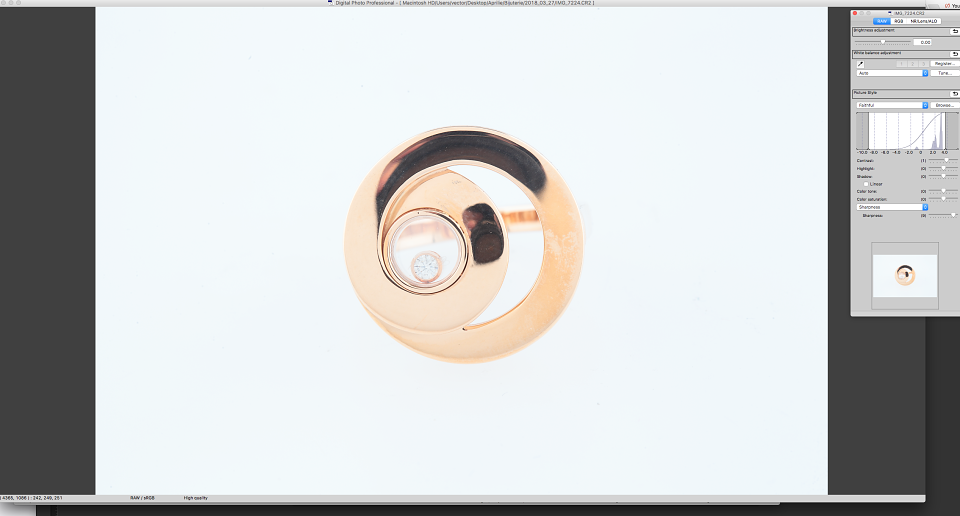Screen dimensions: 960x516
Task: Enable the Linear checkbox
Action: [x=866, y=184]
